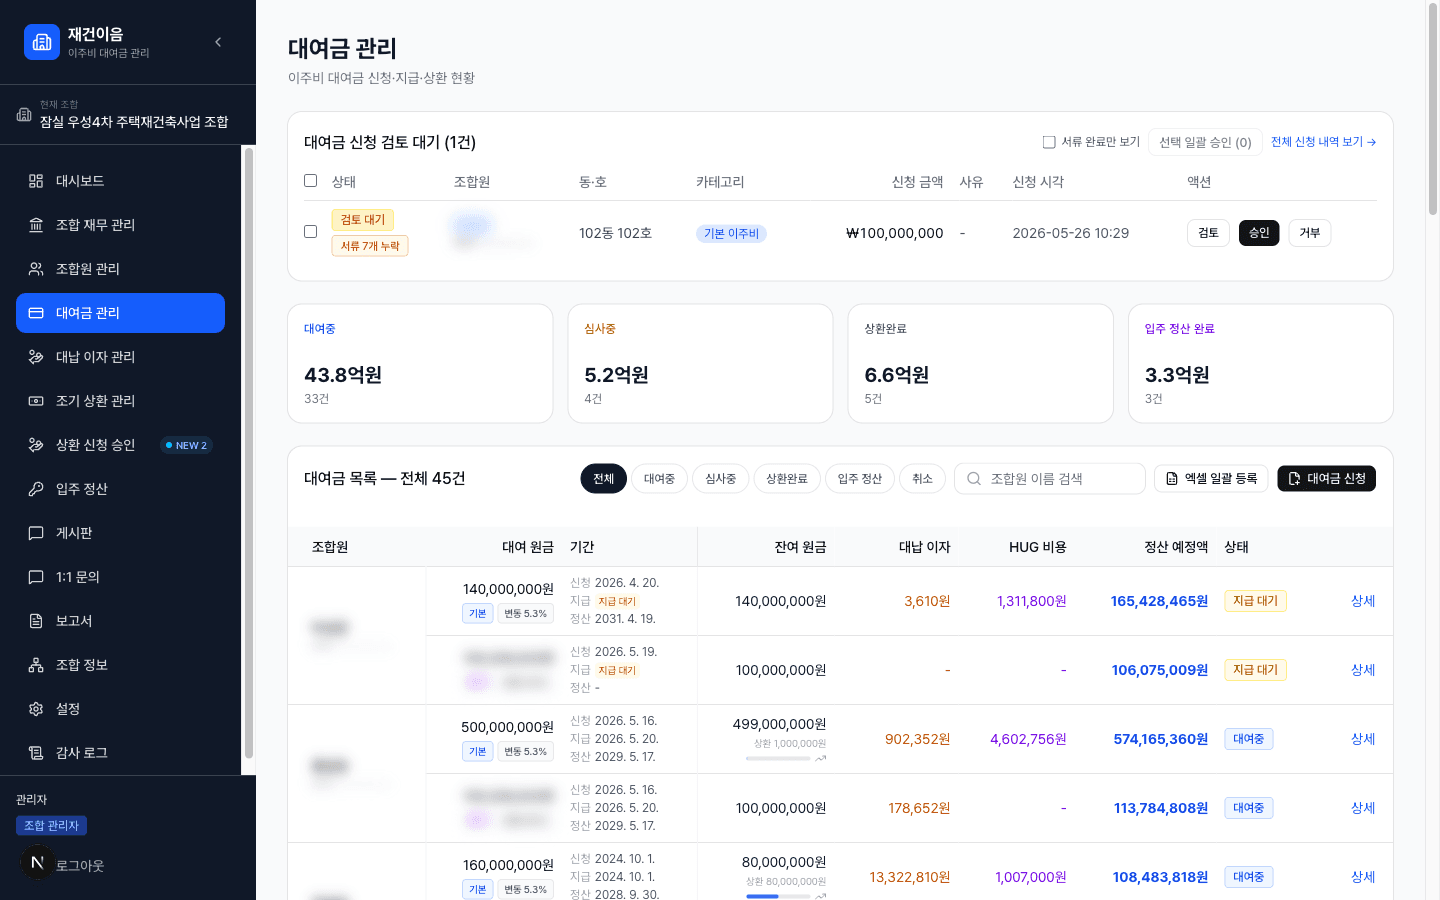This screenshot has height=900, width=1440.
Task: Click the 조기 상환 관리 banknote icon
Action: 36,401
